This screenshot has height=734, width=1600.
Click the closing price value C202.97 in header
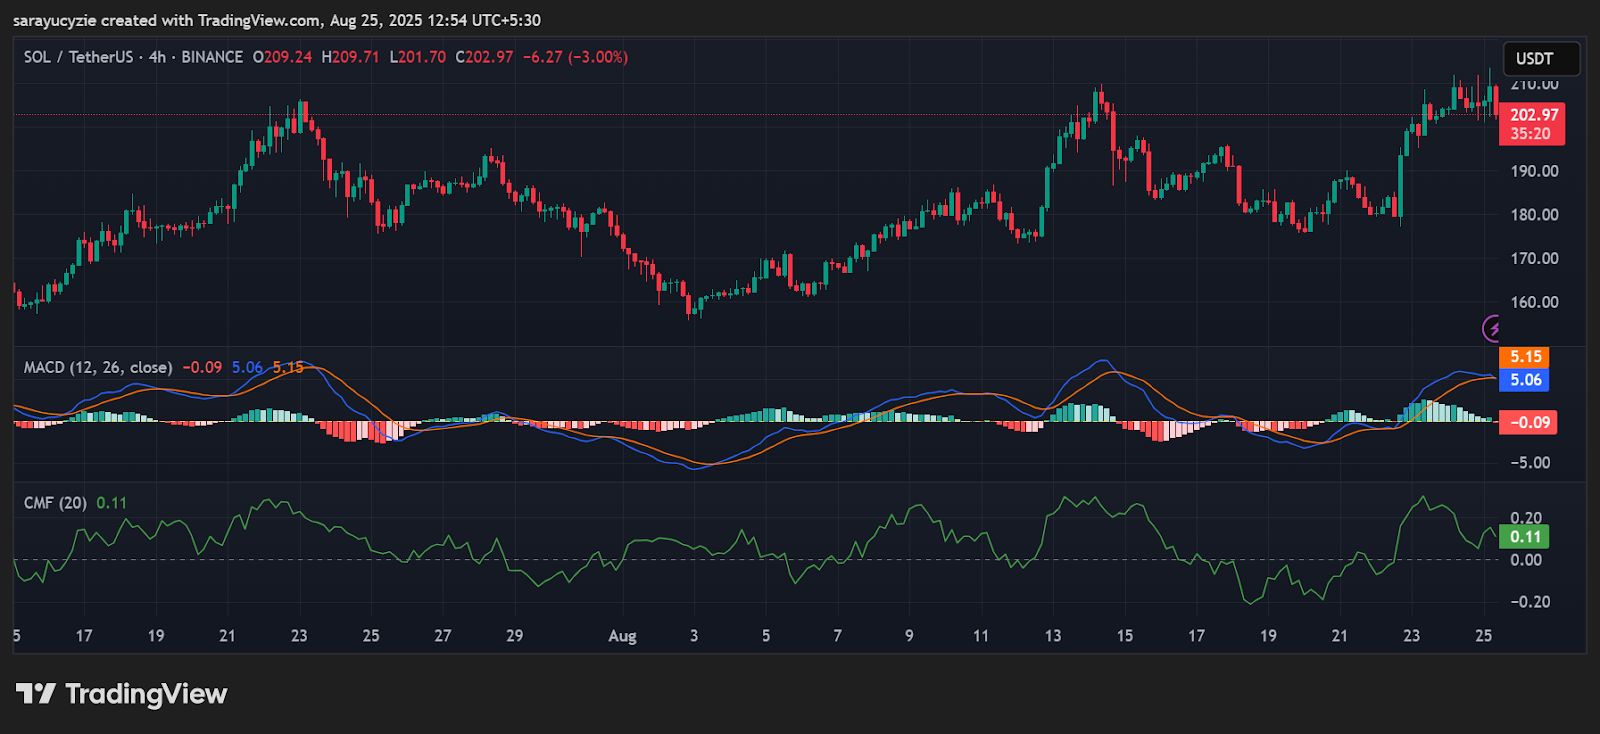(484, 57)
